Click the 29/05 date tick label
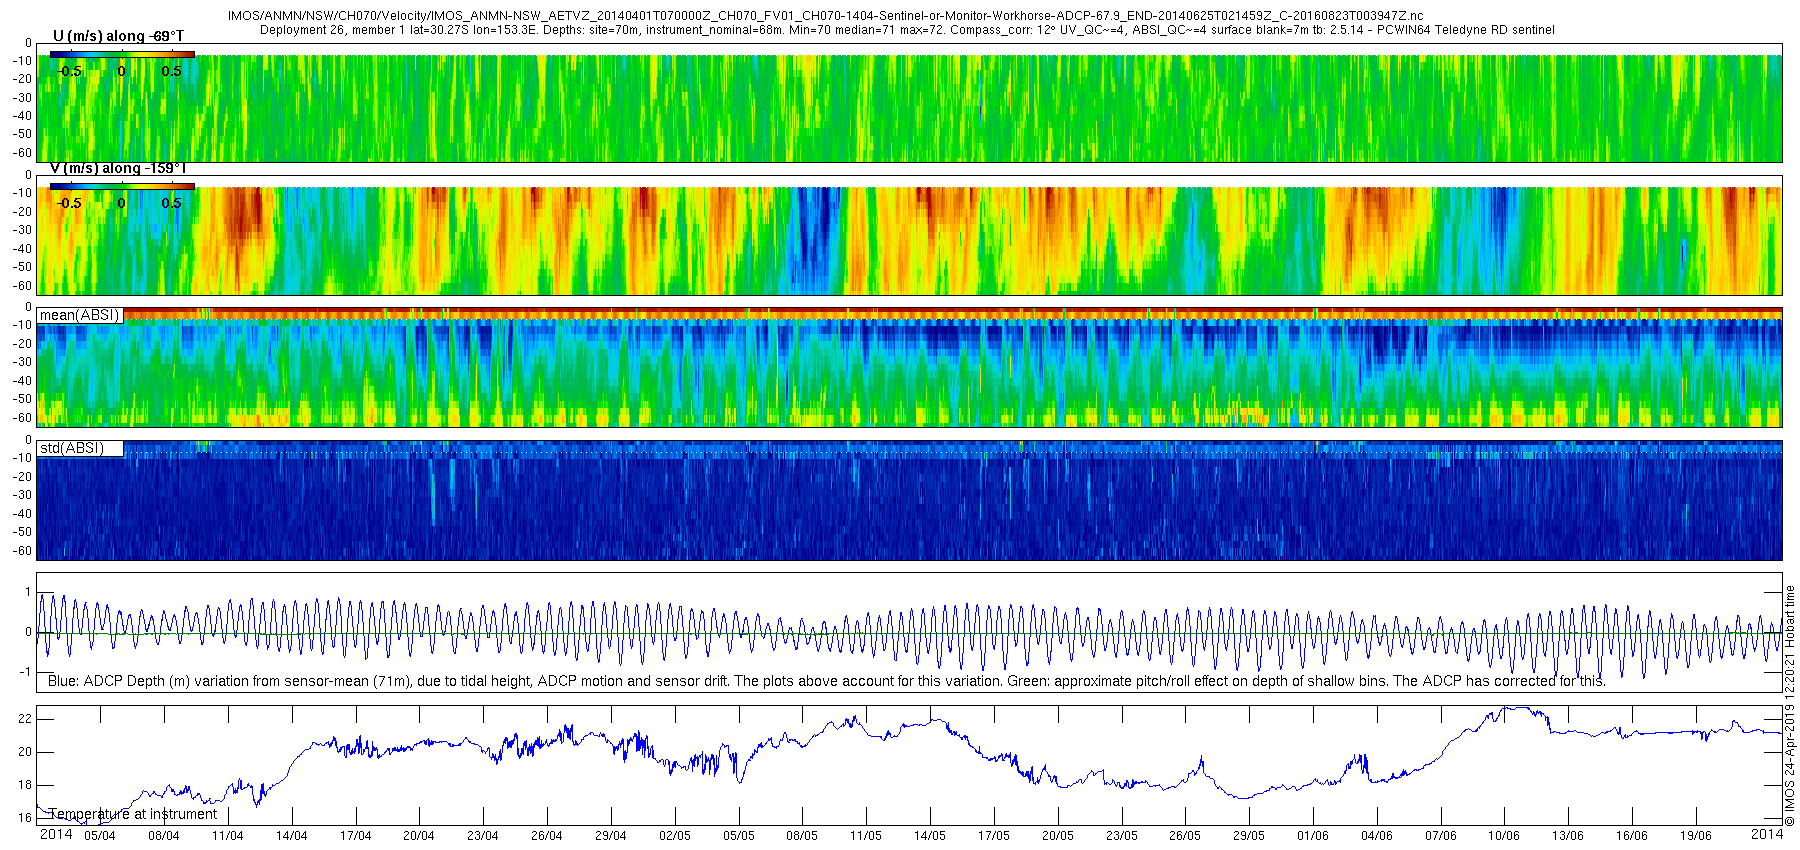Image resolution: width=1800 pixels, height=850 pixels. [1249, 836]
